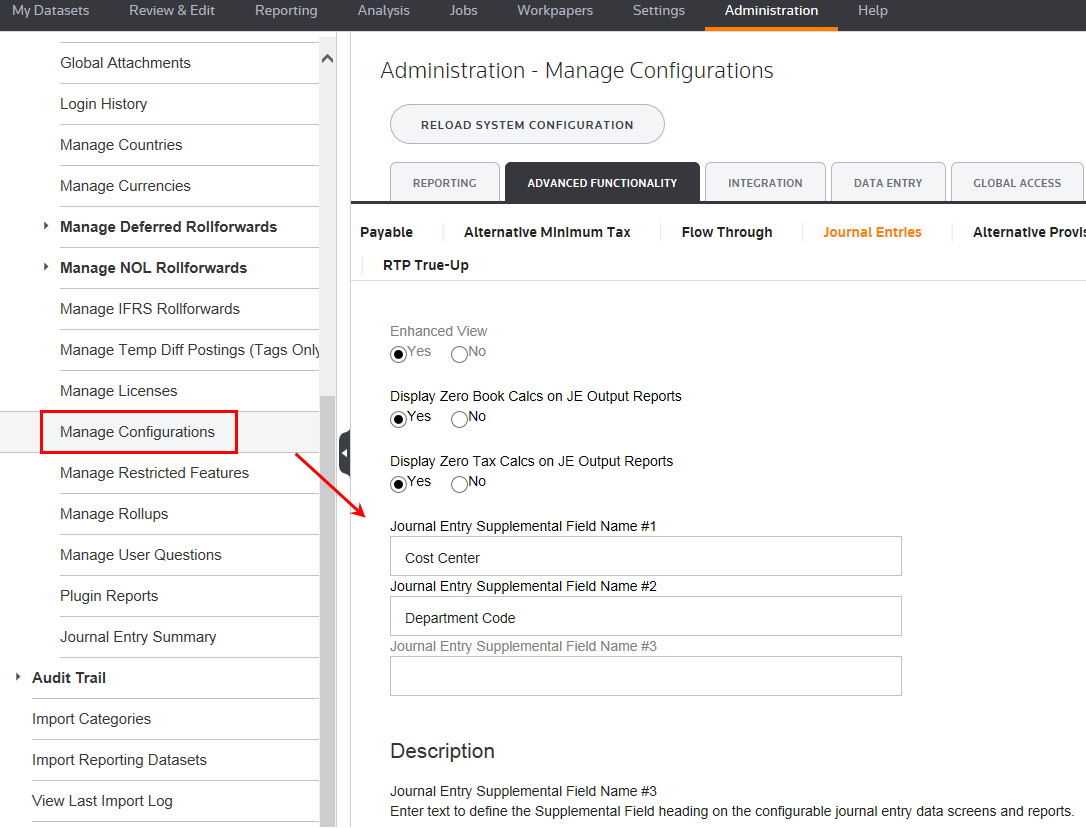
Task: Open the Reporting configuration tab
Action: coord(444,183)
